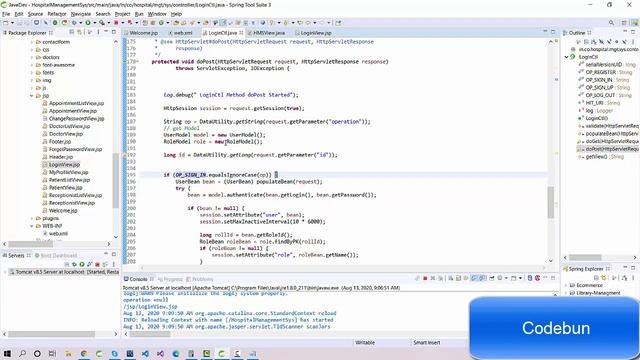Screen dimensions: 640x360
Task: Collapse the WEB-INF folder
Action: click(x=32, y=226)
